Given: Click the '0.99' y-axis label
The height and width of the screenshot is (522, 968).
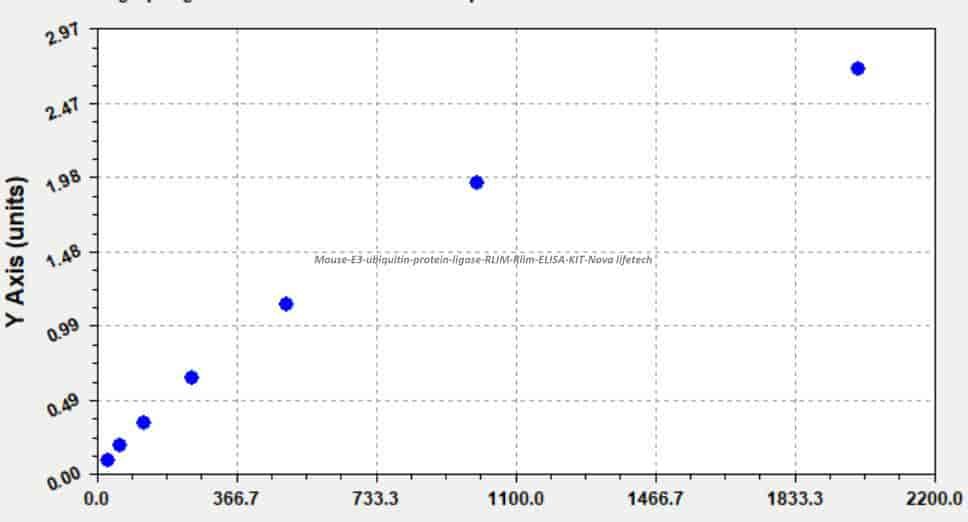Looking at the screenshot, I should pos(64,329).
